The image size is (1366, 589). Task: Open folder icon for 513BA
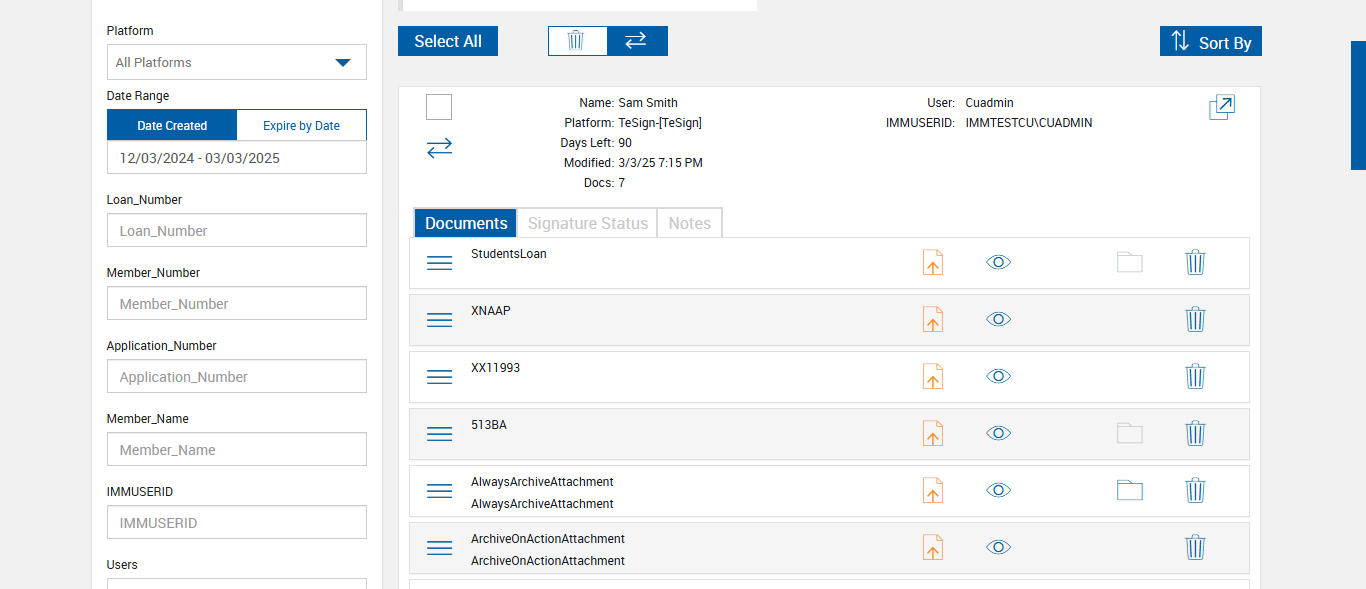coord(1130,434)
